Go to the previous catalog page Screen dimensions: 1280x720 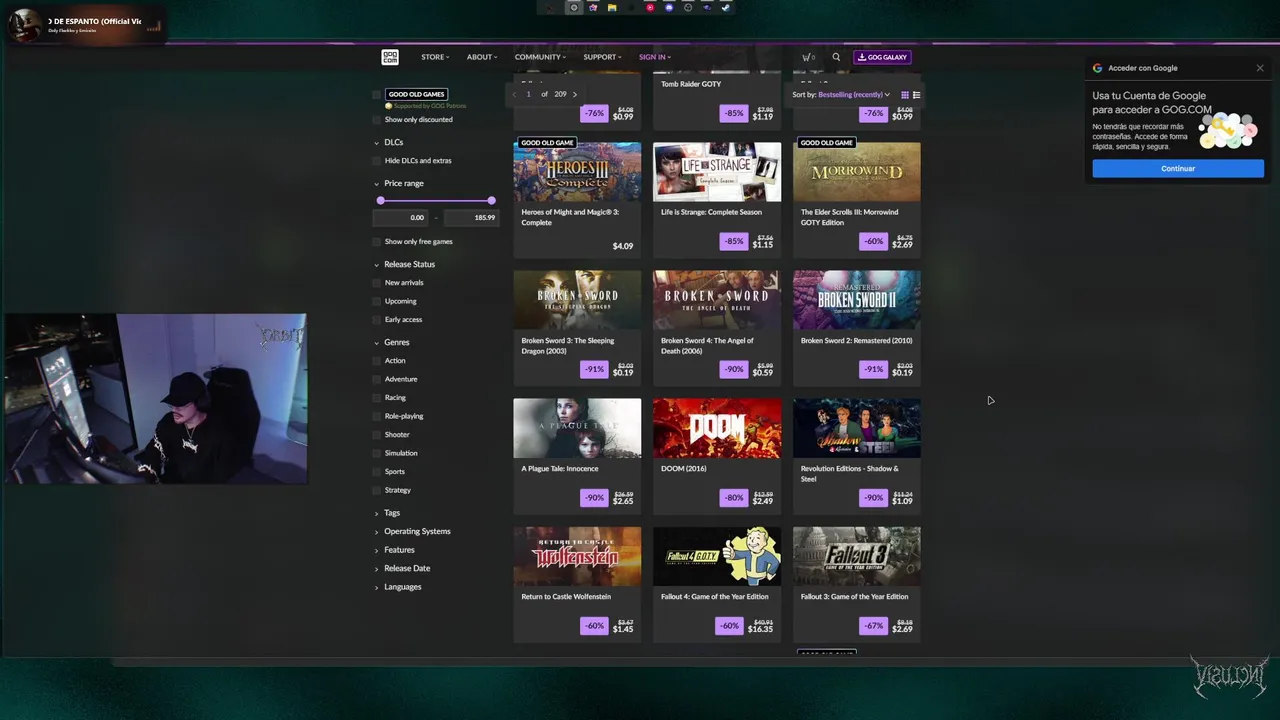[514, 94]
